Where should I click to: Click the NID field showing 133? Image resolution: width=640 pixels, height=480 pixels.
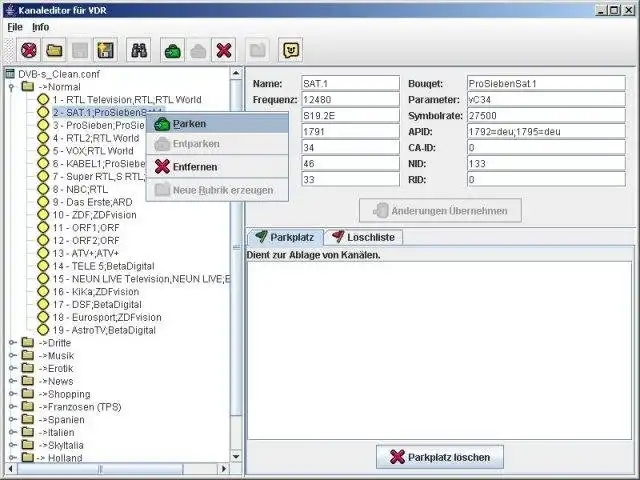(x=546, y=164)
